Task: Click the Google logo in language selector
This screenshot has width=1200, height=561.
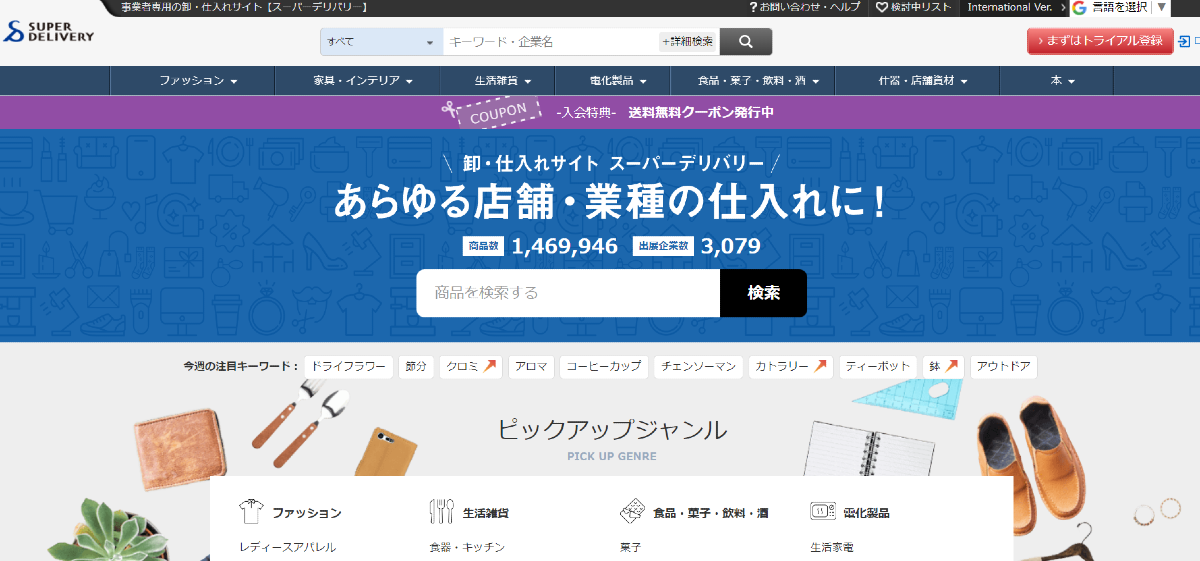Action: click(x=1079, y=7)
